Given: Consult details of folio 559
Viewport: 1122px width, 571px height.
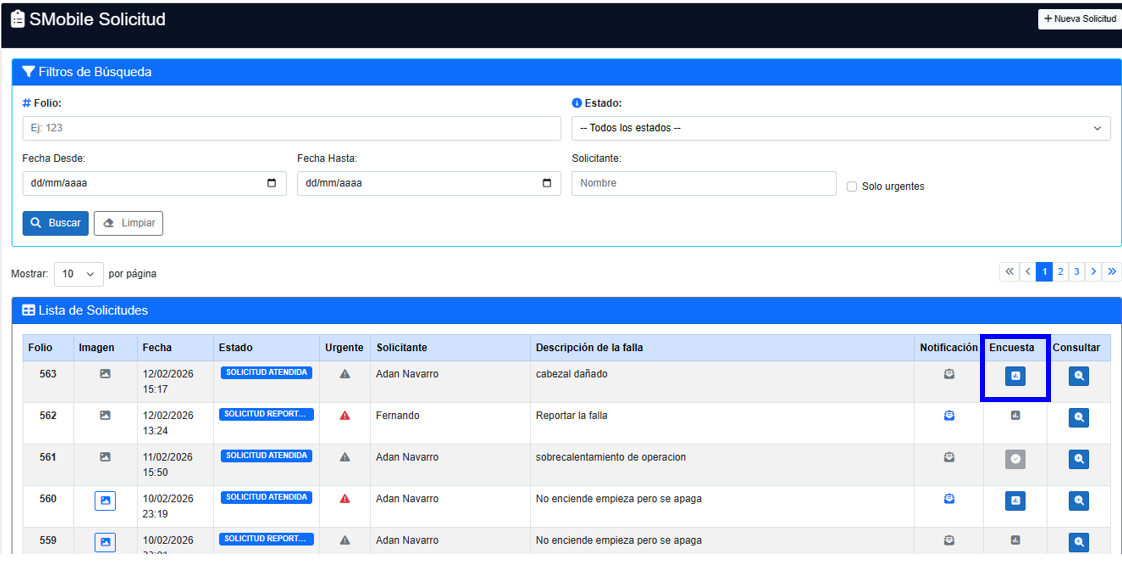Looking at the screenshot, I should [1079, 542].
